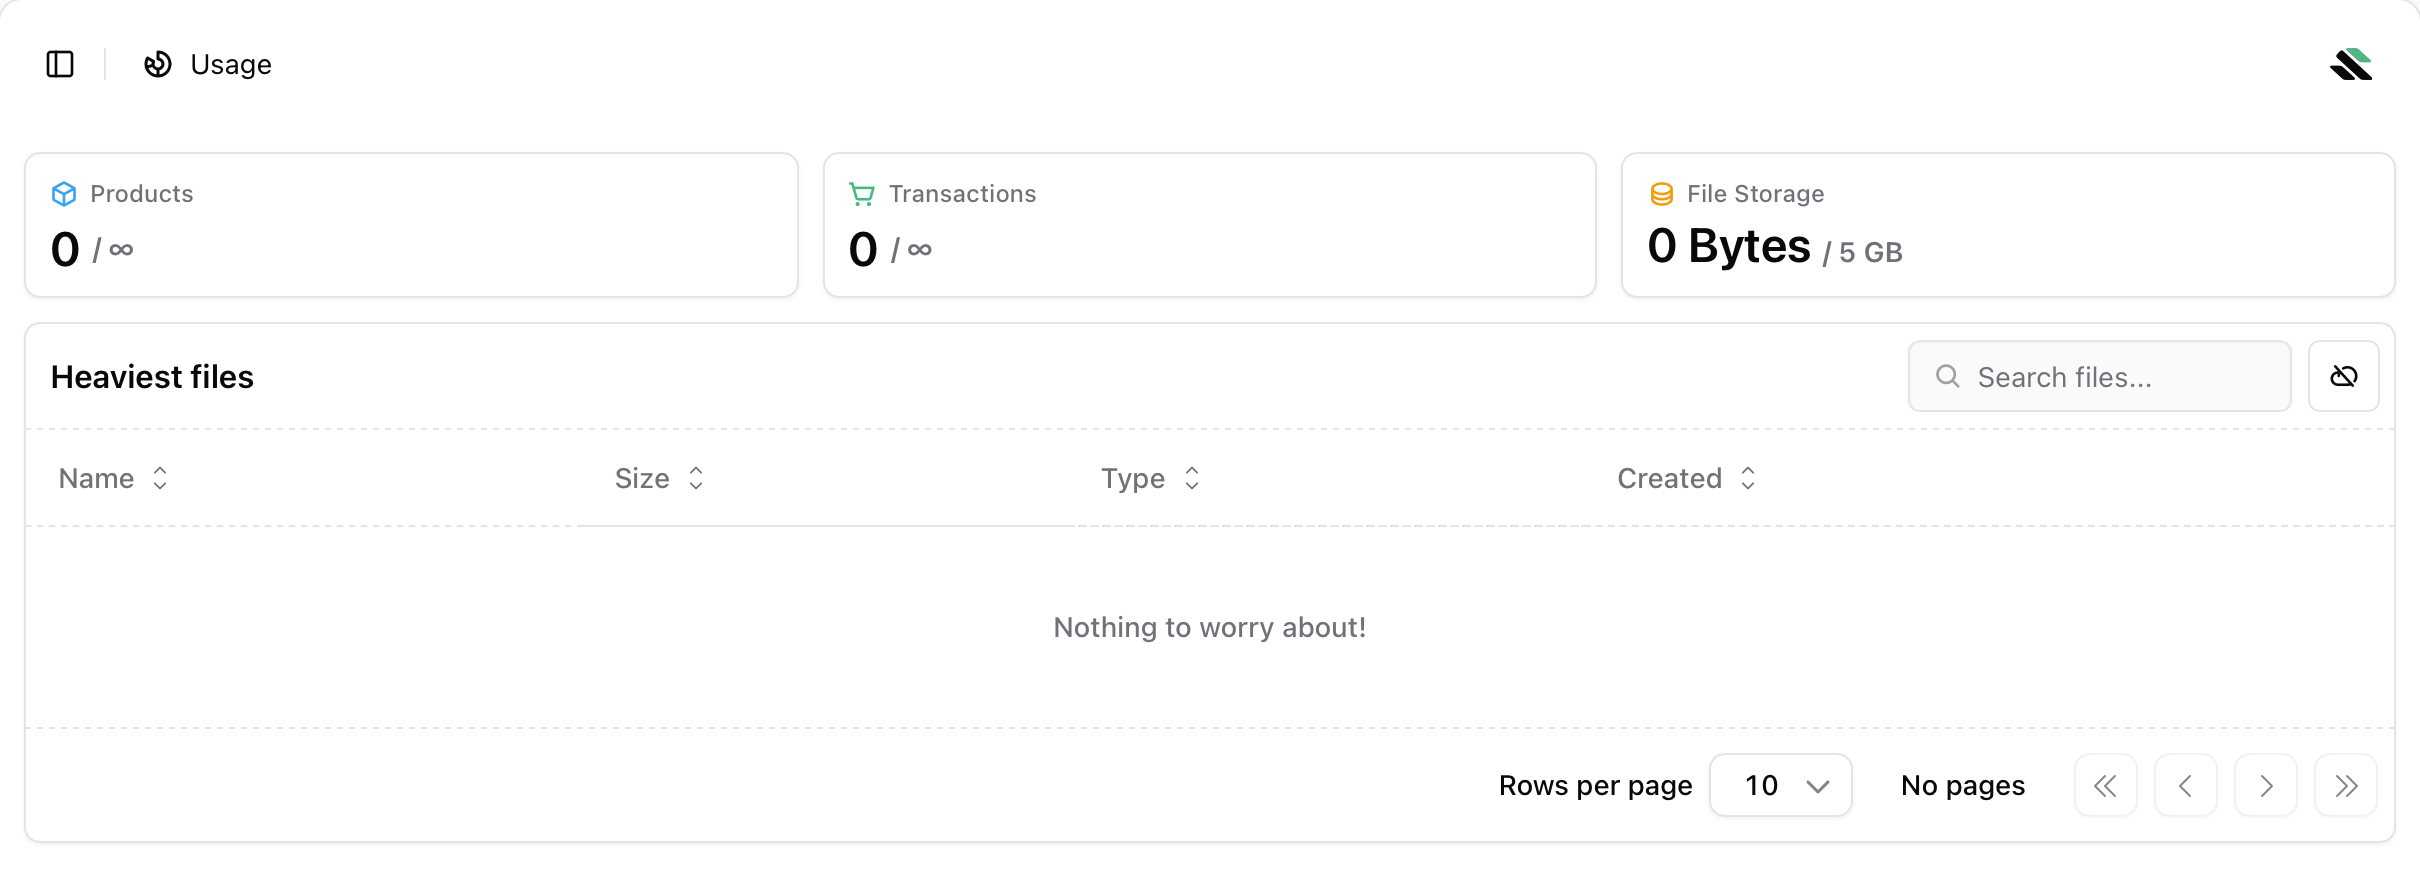Click the Heaviest files section header
The width and height of the screenshot is (2420, 886).
pos(152,376)
